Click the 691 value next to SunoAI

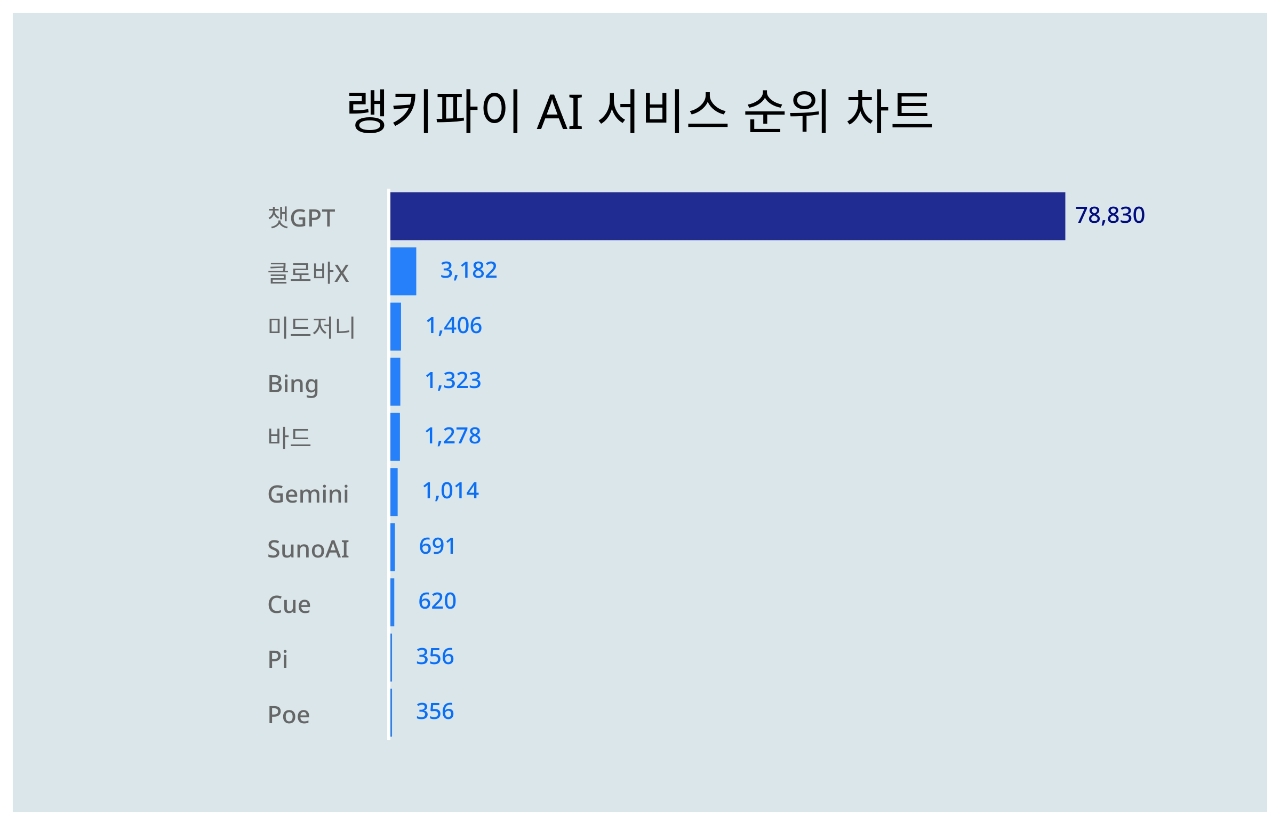[438, 546]
